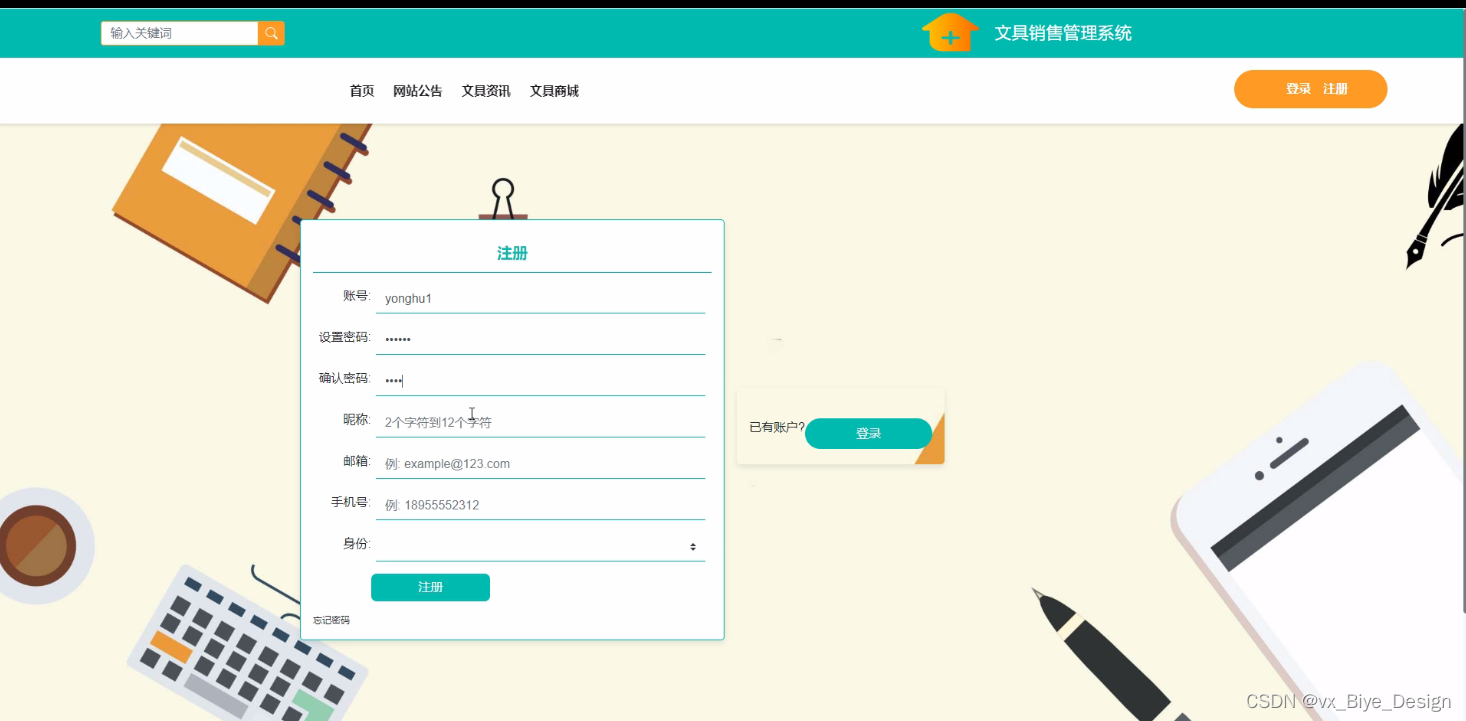Click the 确认密码 password field
Screen dimensions: 1466x721
click(x=540, y=380)
